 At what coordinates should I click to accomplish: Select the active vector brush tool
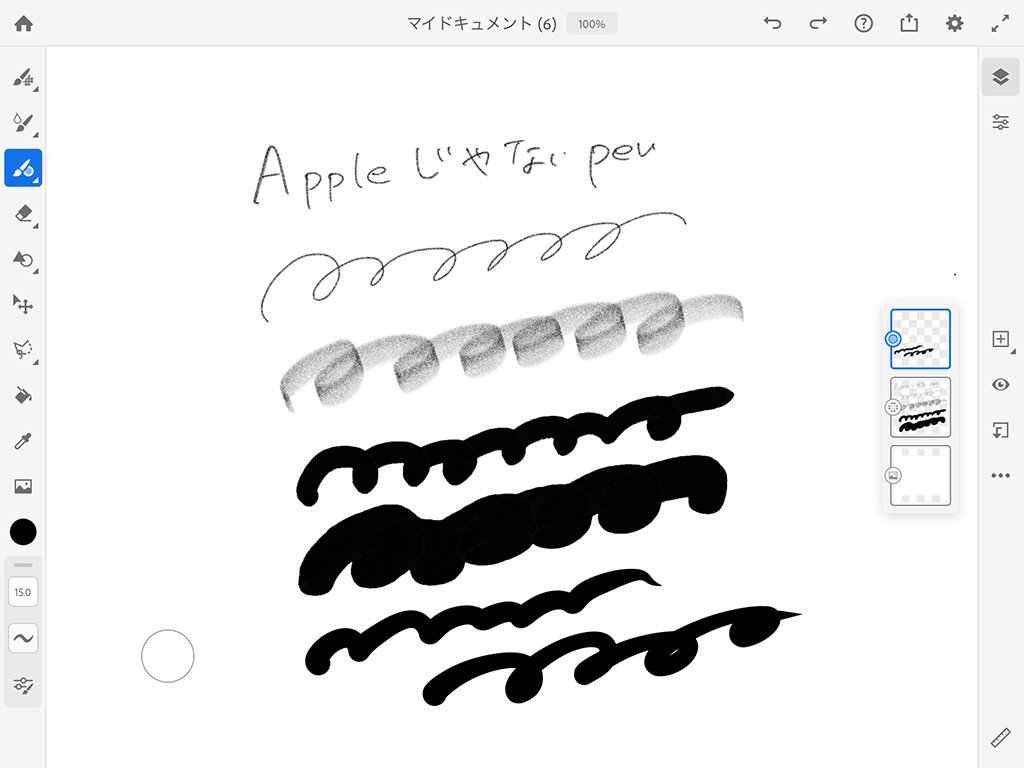pyautogui.click(x=24, y=168)
